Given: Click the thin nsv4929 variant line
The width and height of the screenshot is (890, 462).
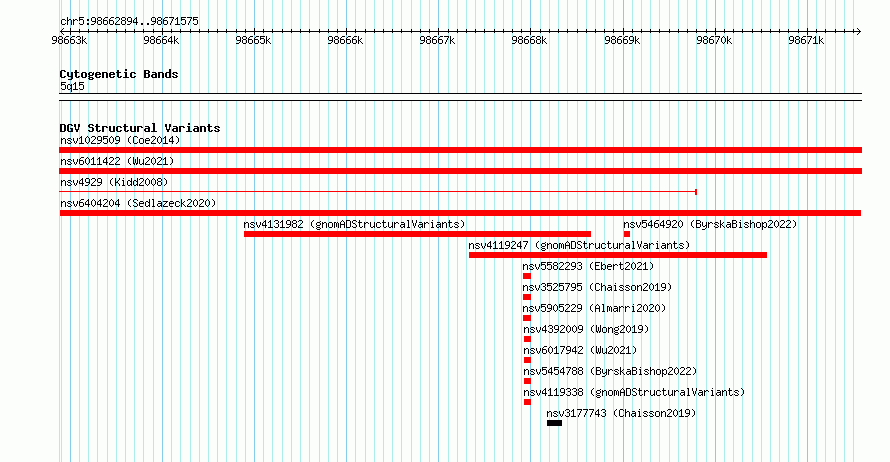Looking at the screenshot, I should point(378,192).
